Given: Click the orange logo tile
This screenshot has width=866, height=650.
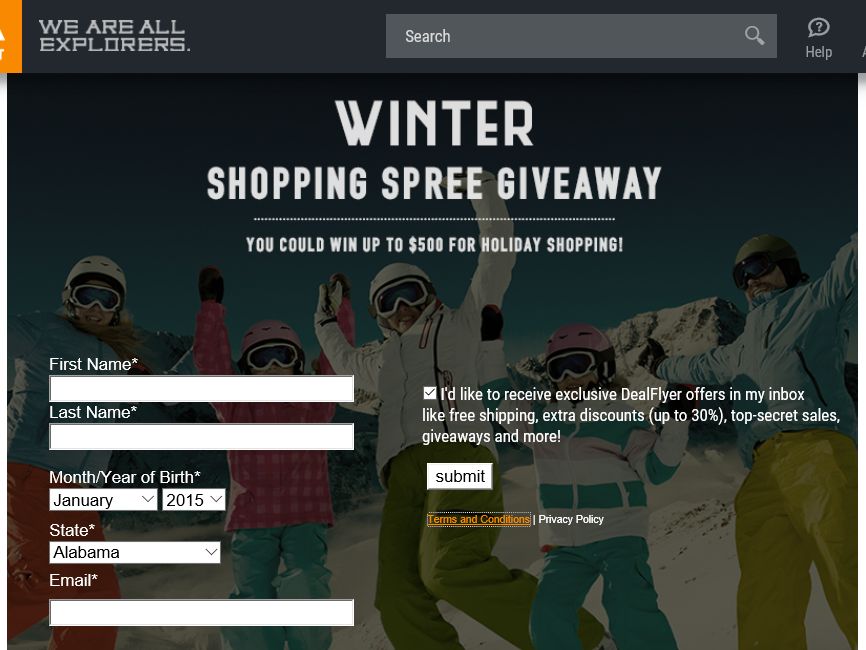Looking at the screenshot, I should (x=10, y=36).
